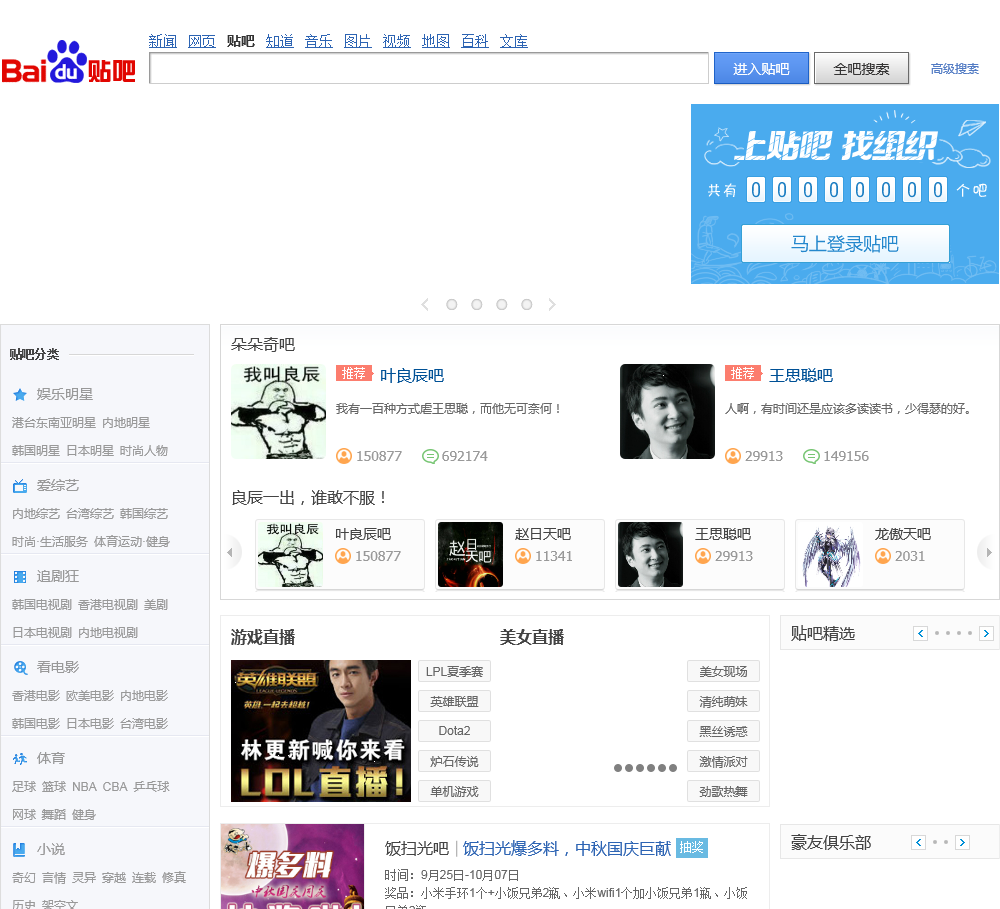Open the 龙傲天吧 card thumbnail
1000x909 pixels.
(830, 554)
